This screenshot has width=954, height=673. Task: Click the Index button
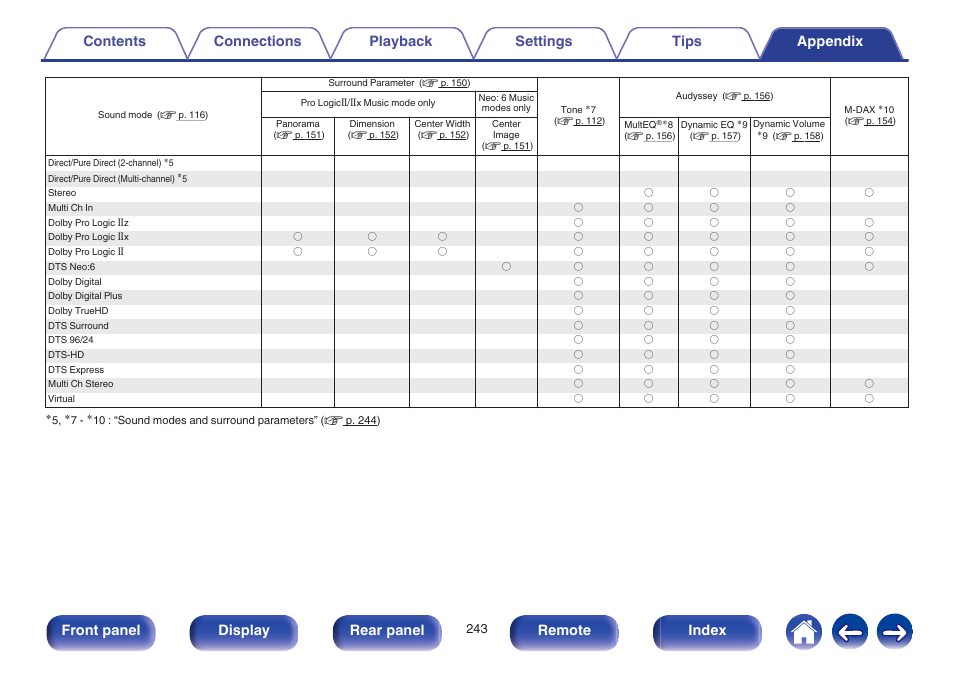coord(707,632)
